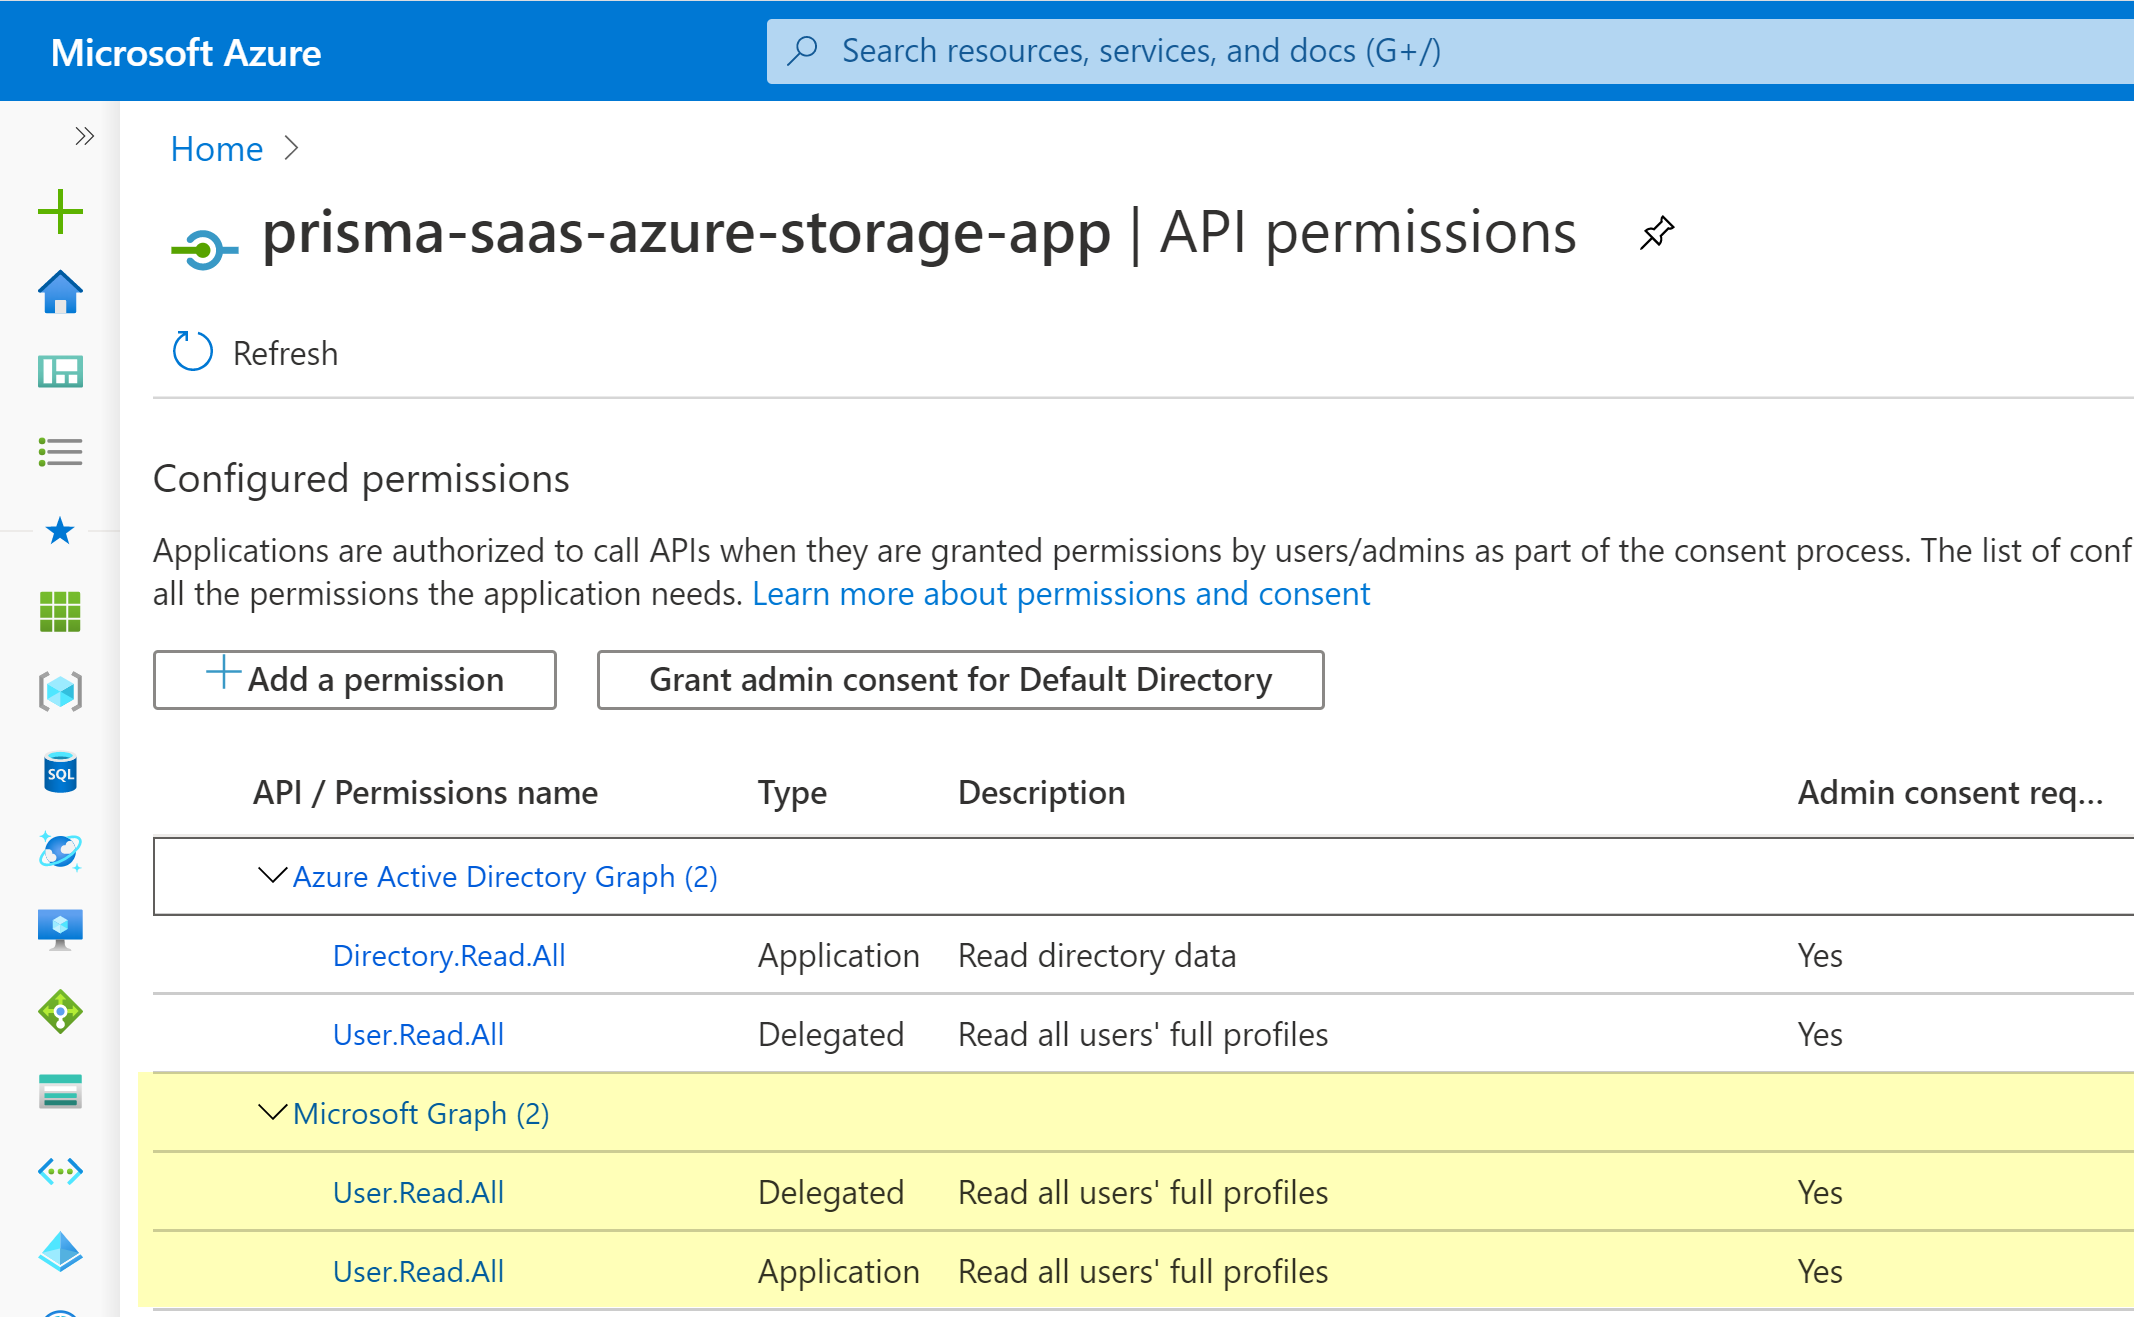Pin the API permissions page
The height and width of the screenshot is (1317, 2134).
(x=1655, y=232)
